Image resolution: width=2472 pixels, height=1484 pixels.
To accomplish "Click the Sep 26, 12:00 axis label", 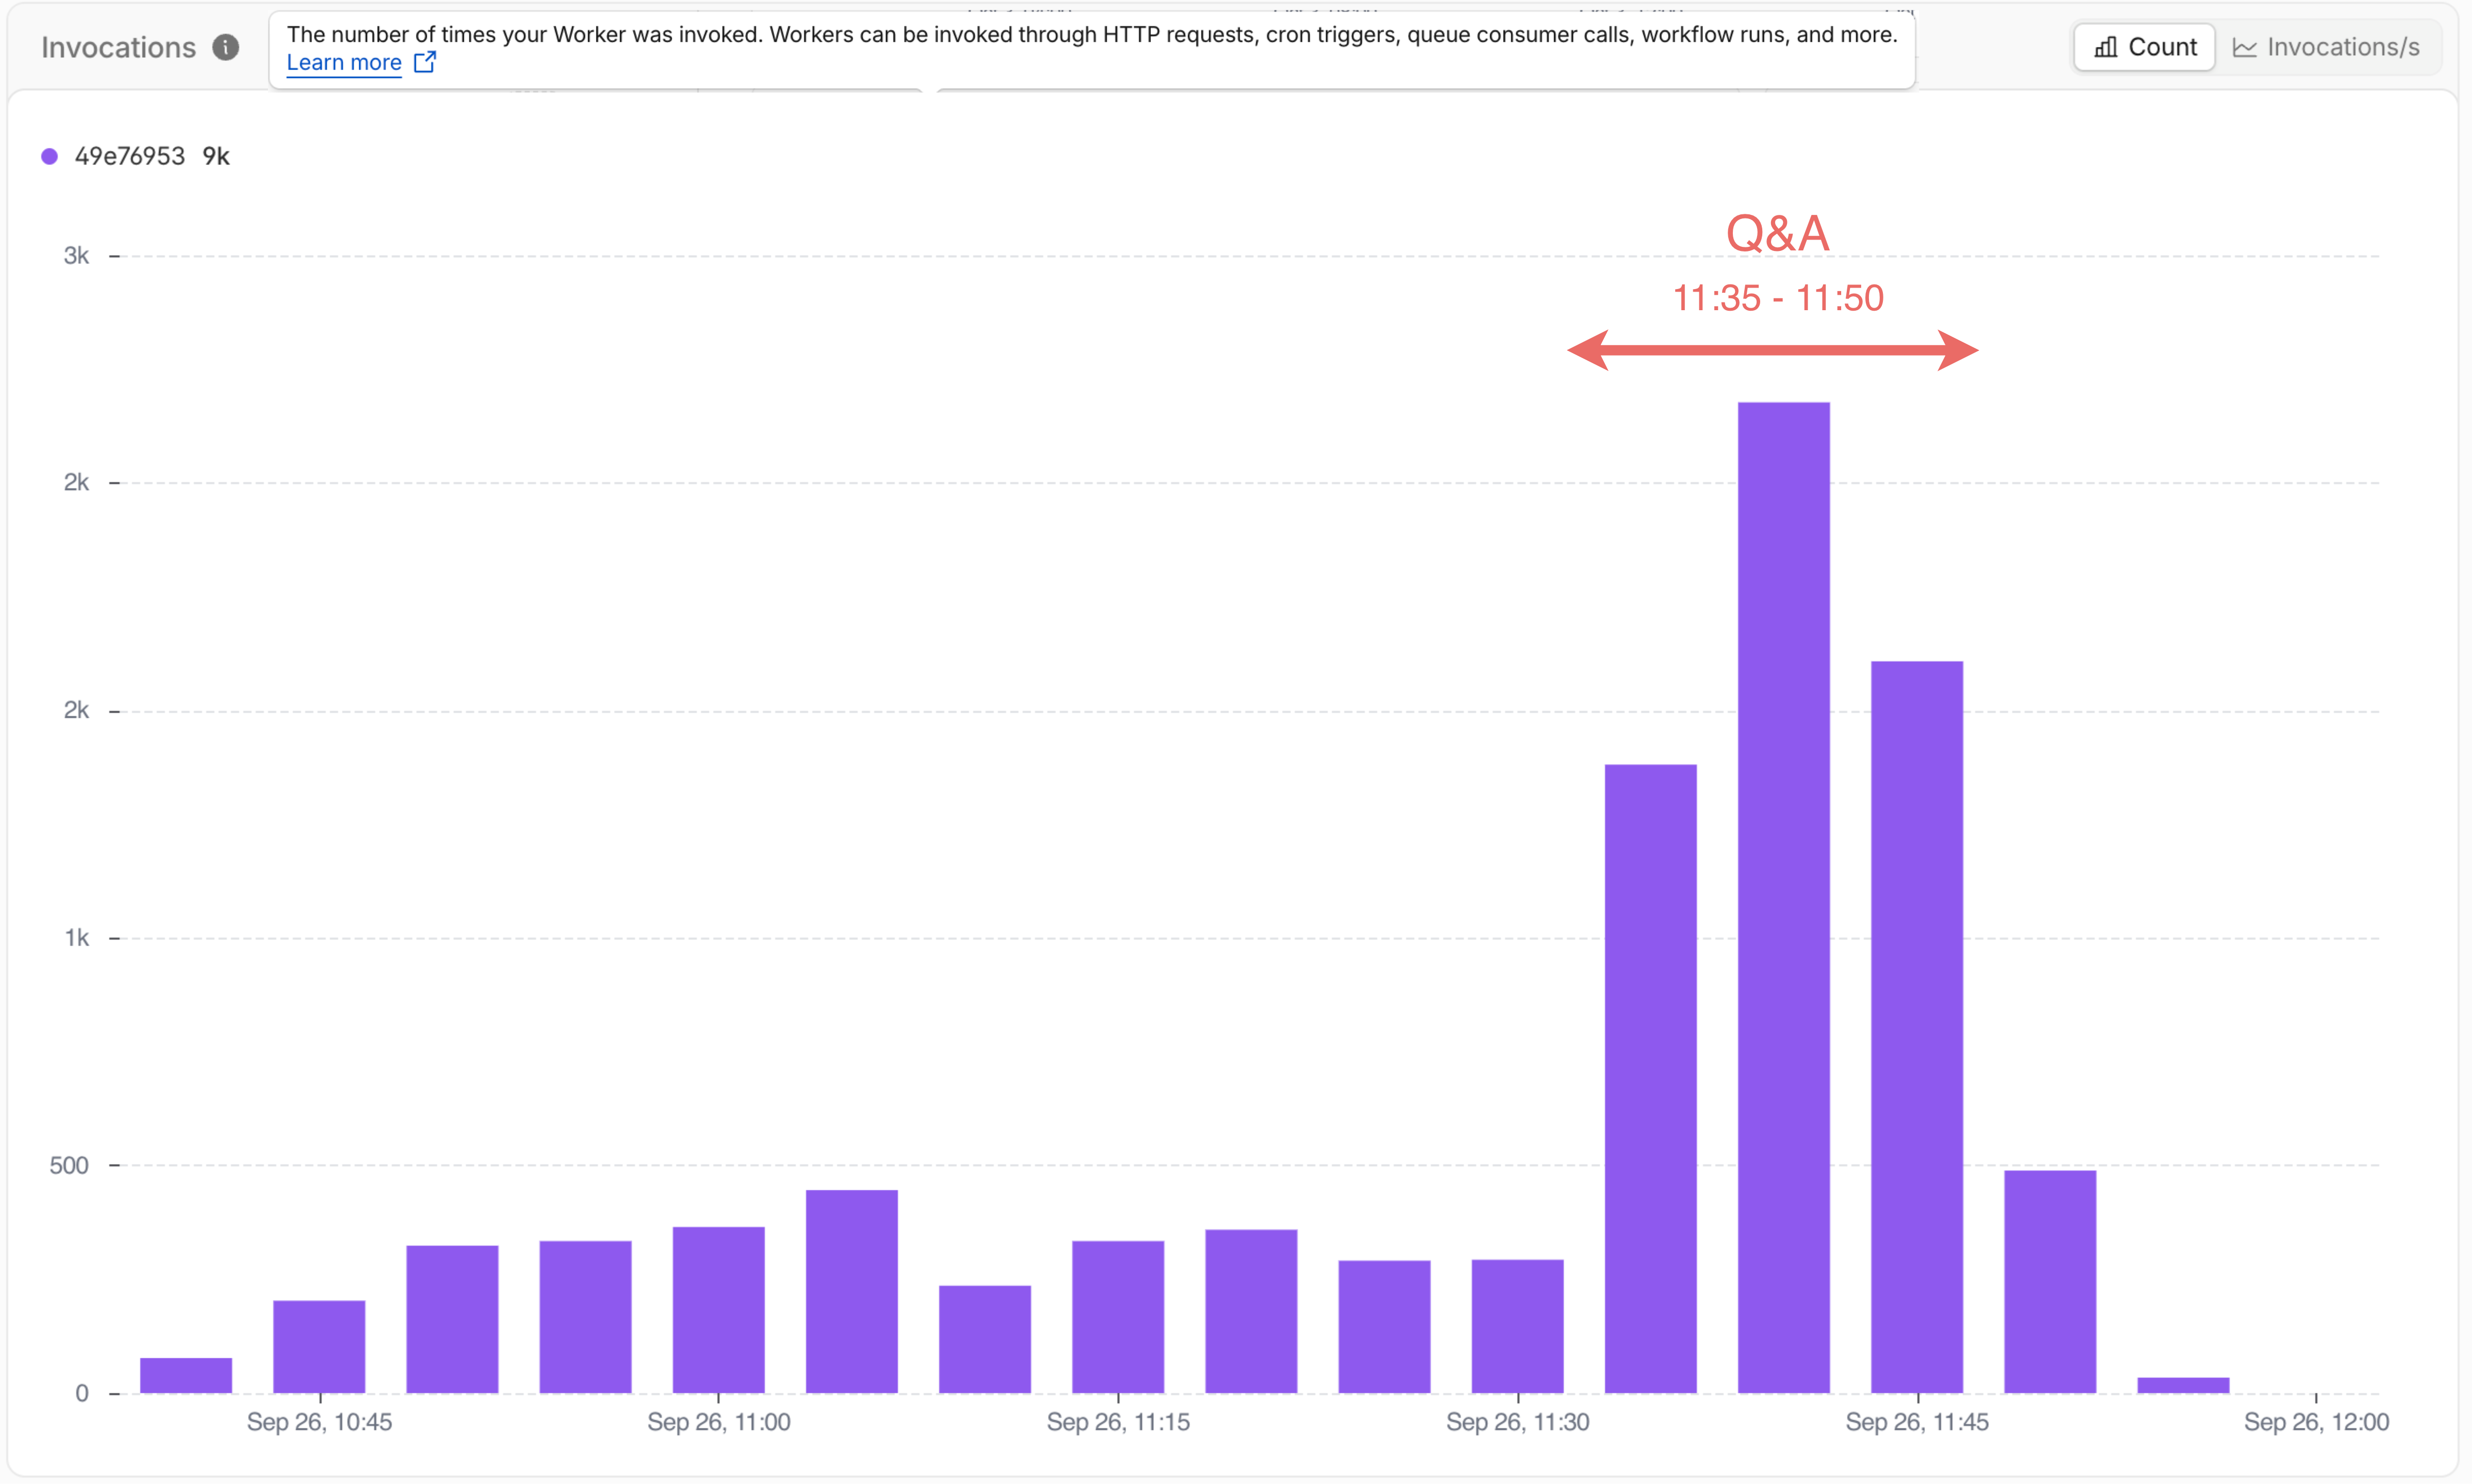I will tap(2316, 1422).
